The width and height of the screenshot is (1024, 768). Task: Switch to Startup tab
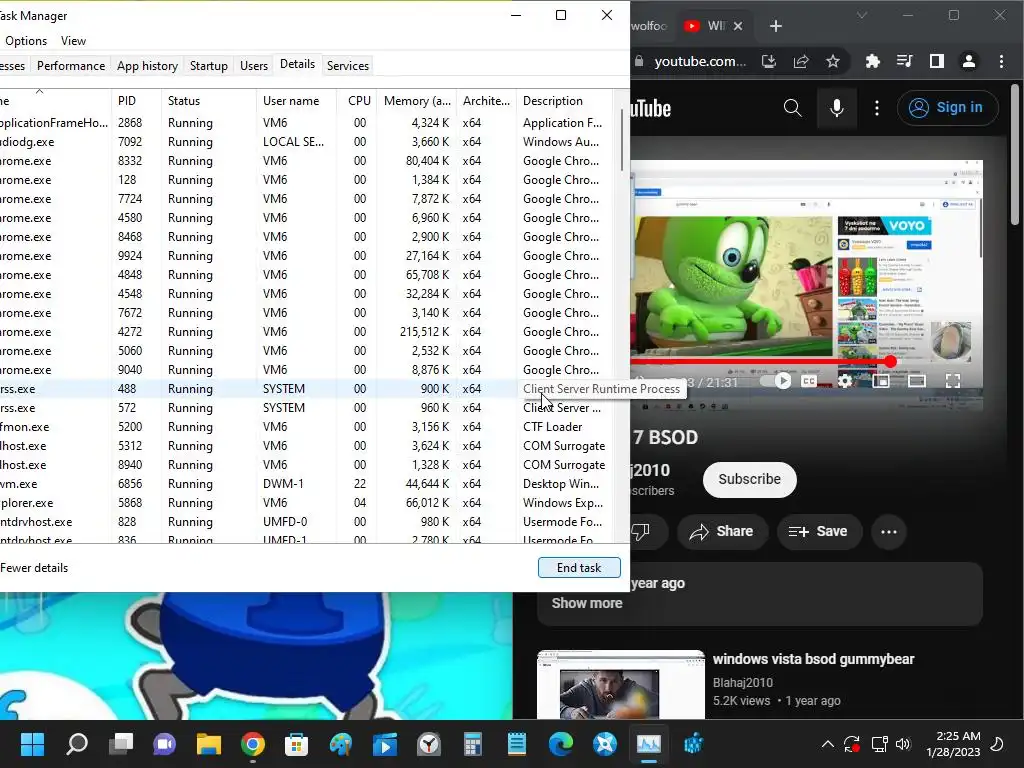tap(208, 66)
